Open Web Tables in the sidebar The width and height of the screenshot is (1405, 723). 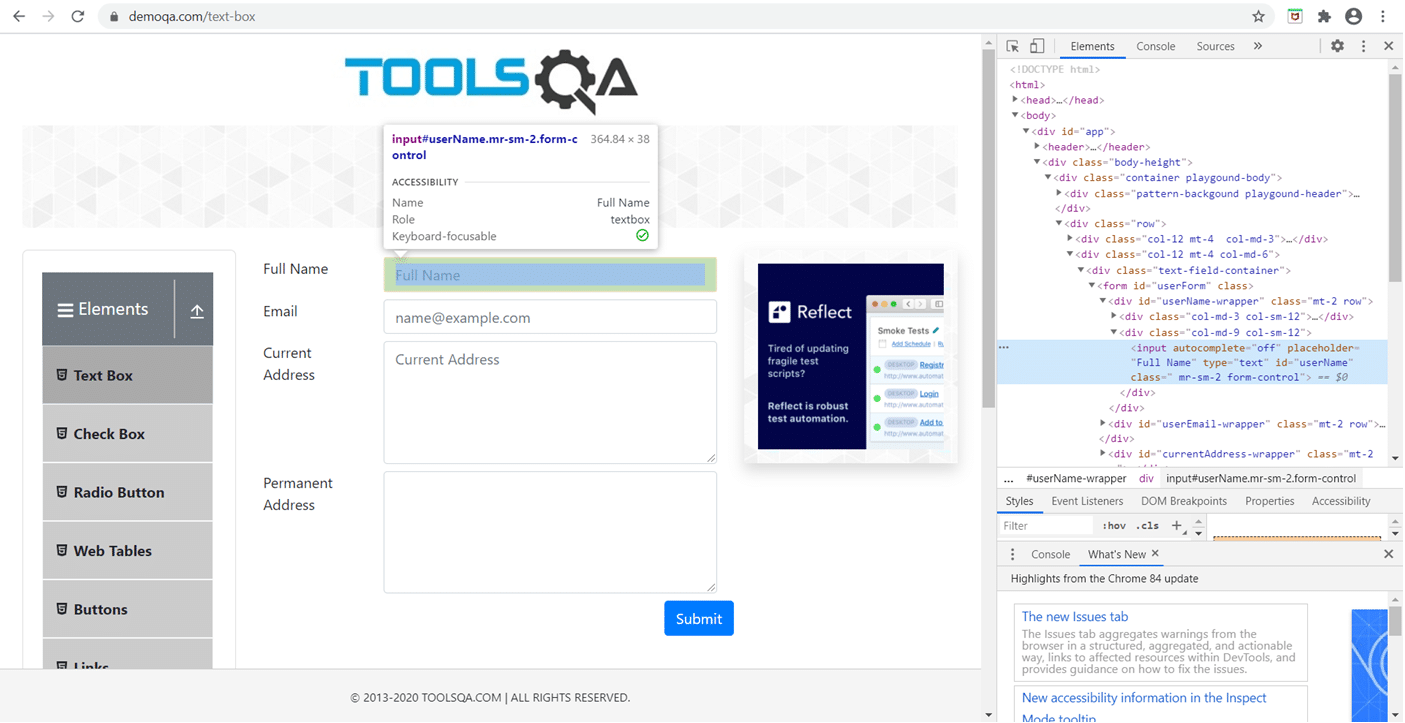pos(128,551)
